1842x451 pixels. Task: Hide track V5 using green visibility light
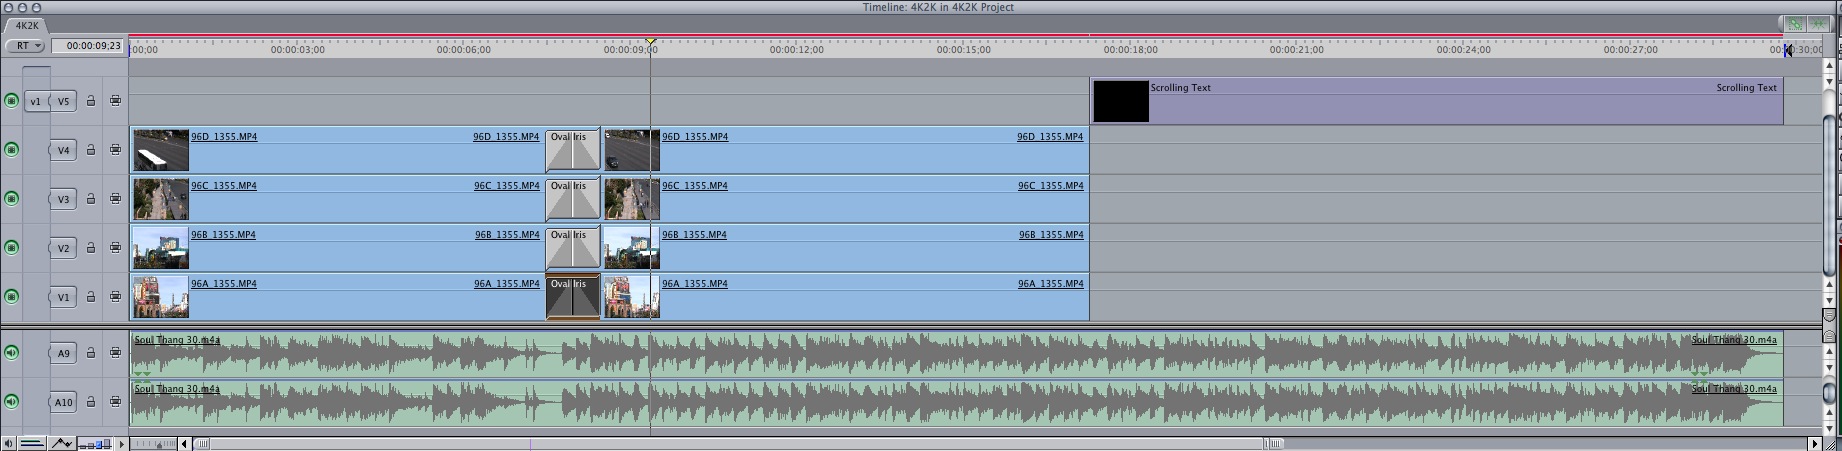tap(12, 101)
